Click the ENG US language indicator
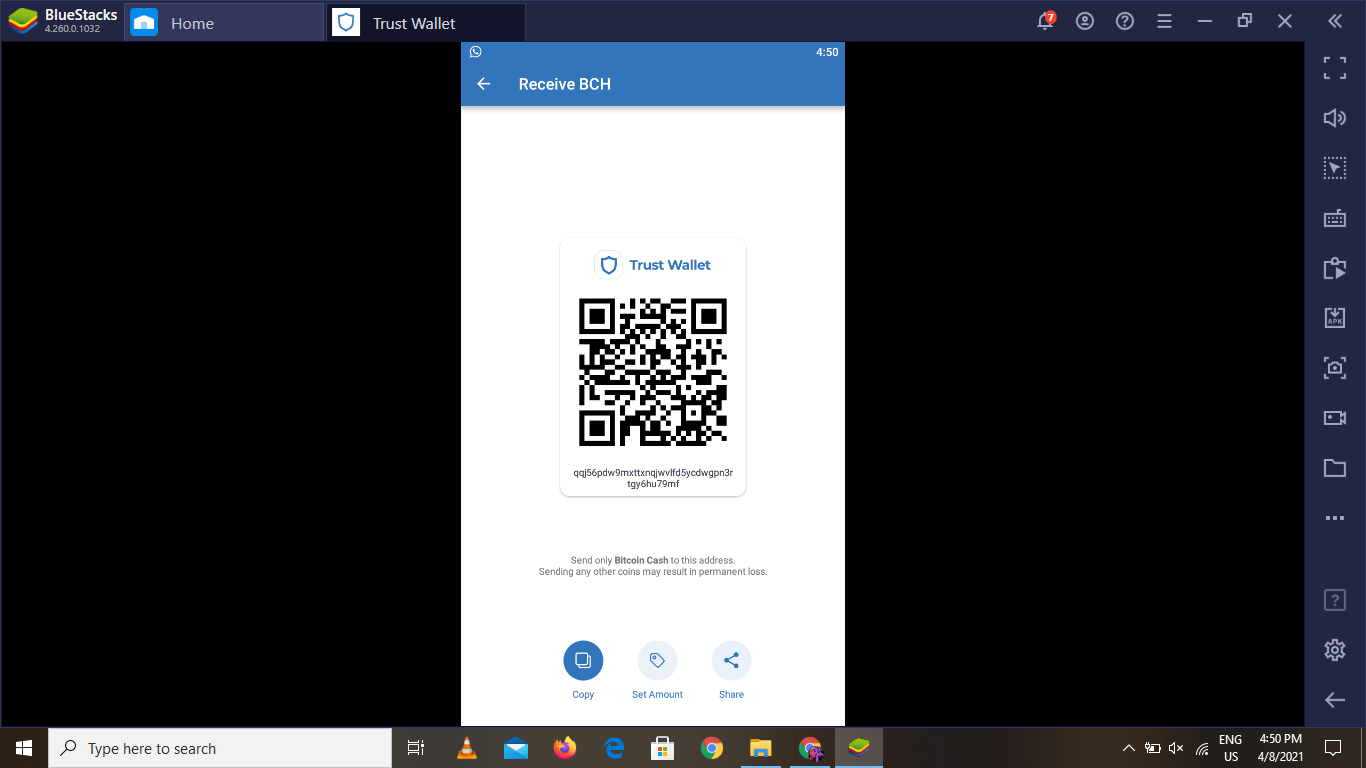This screenshot has width=1366, height=768. pyautogui.click(x=1230, y=748)
